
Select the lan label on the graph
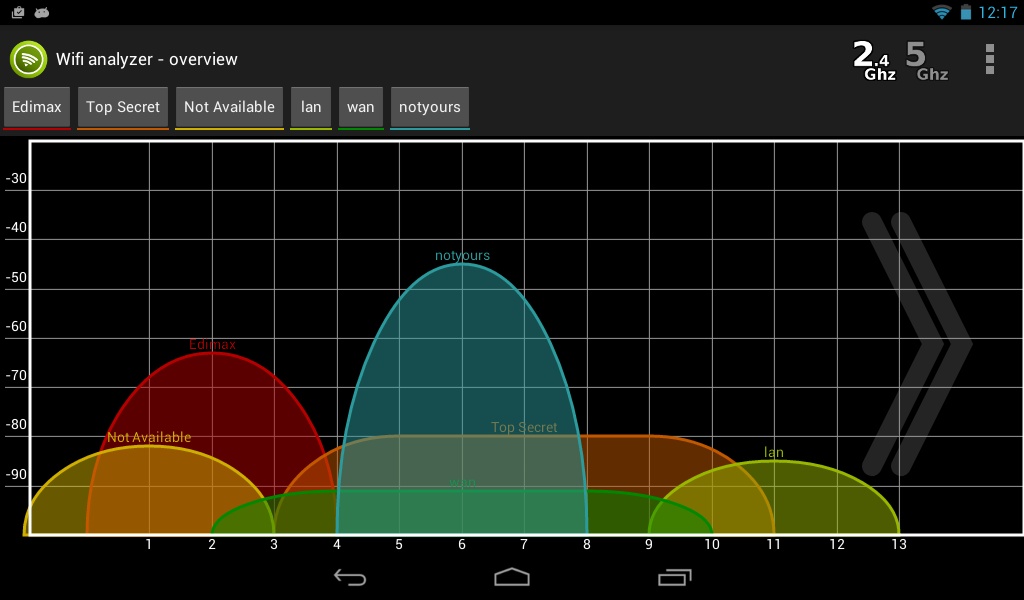(774, 452)
